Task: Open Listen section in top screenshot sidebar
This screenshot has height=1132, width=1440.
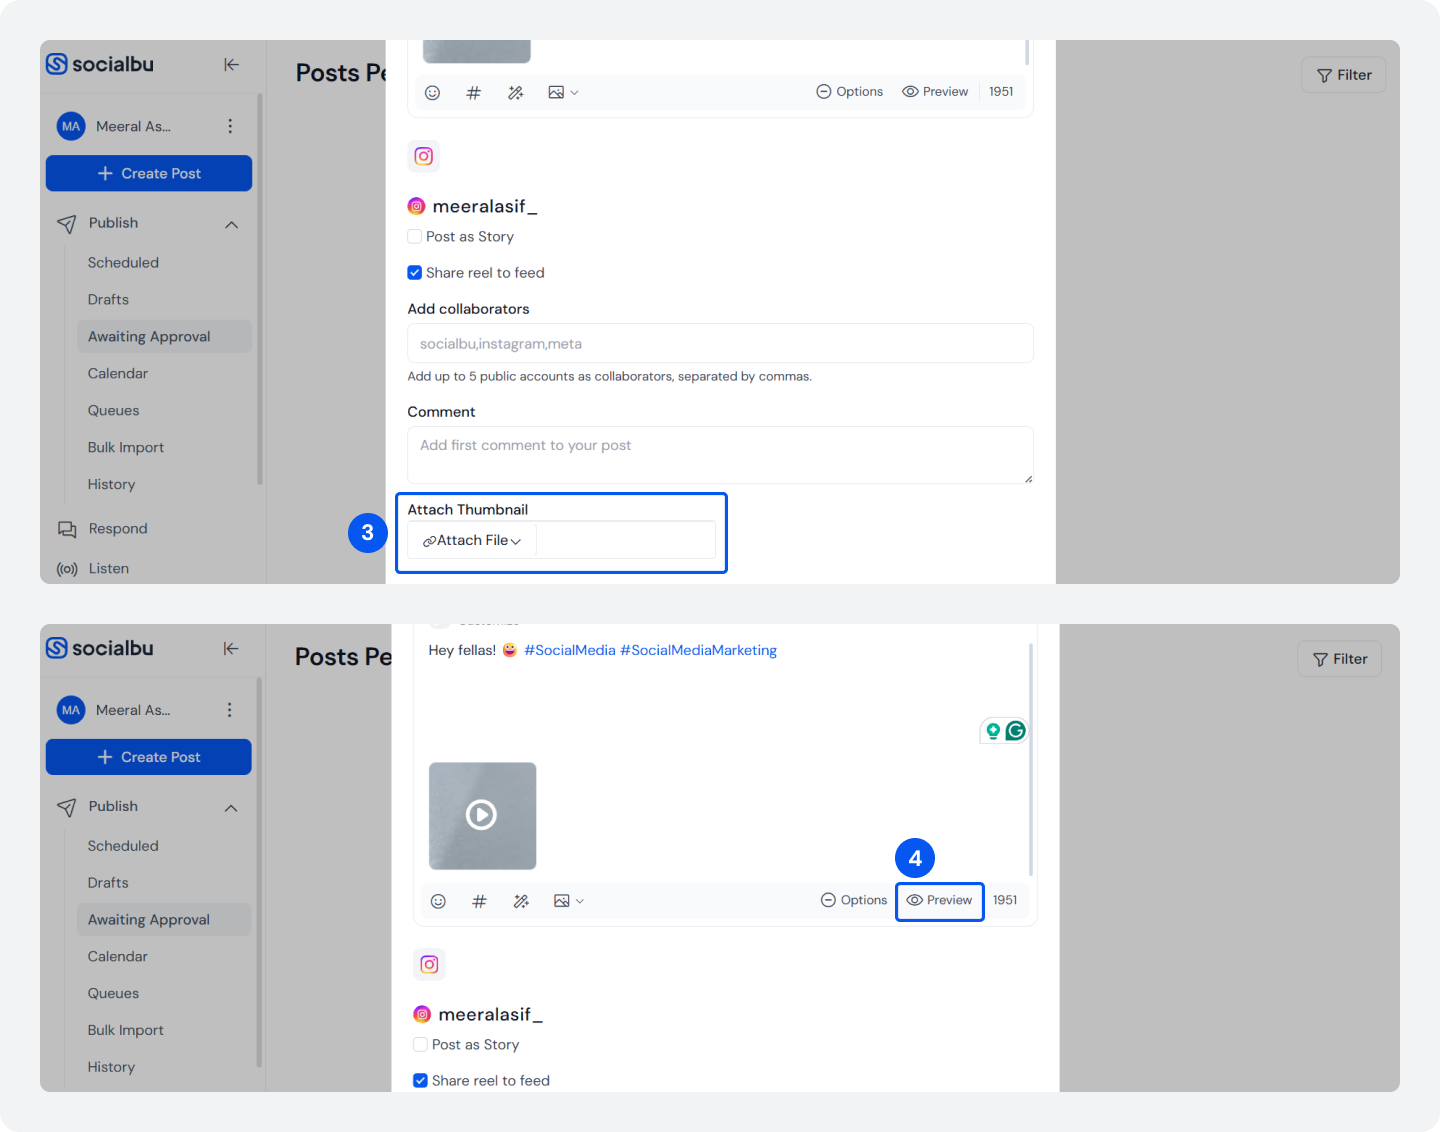Action: 93,569
